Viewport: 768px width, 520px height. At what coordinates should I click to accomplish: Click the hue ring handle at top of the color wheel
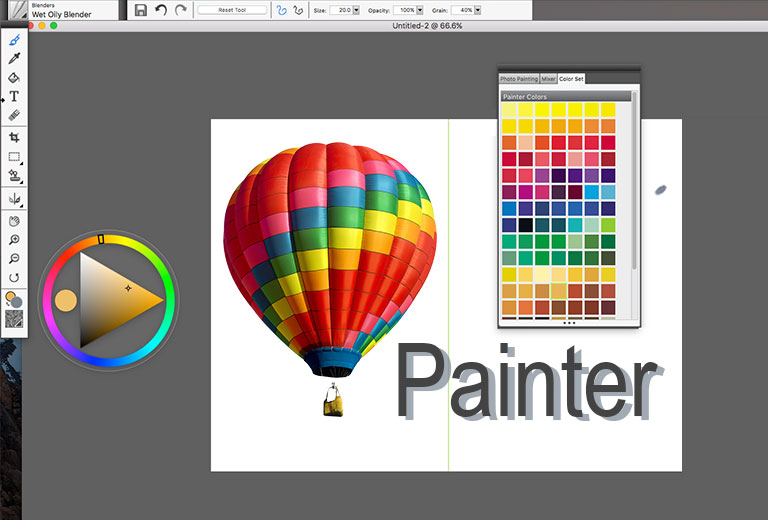point(101,239)
